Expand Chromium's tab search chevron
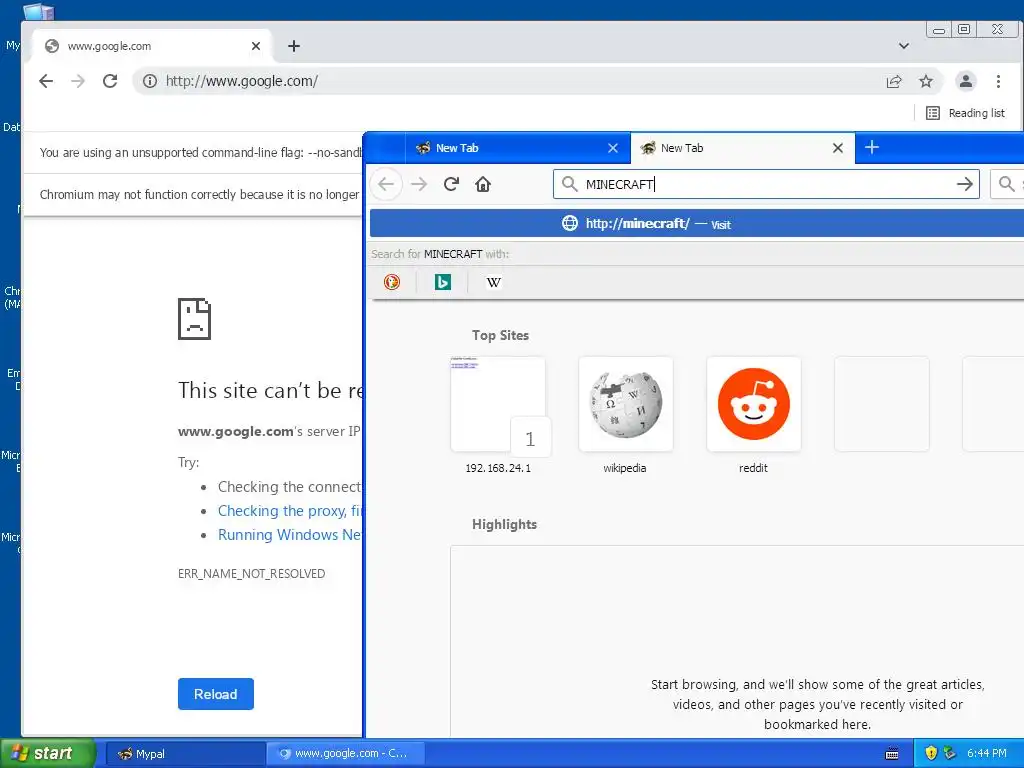Screen dimensions: 1024x768 click(x=904, y=46)
